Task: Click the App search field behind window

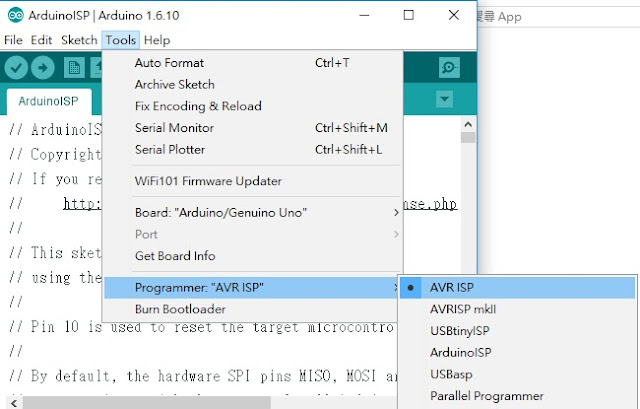Action: 558,17
